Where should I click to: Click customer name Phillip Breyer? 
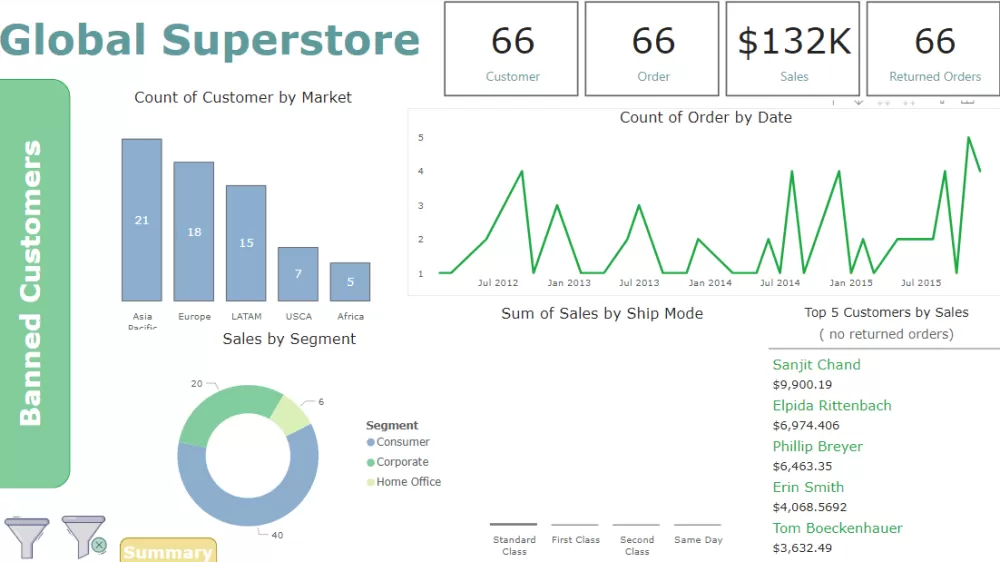coord(818,446)
